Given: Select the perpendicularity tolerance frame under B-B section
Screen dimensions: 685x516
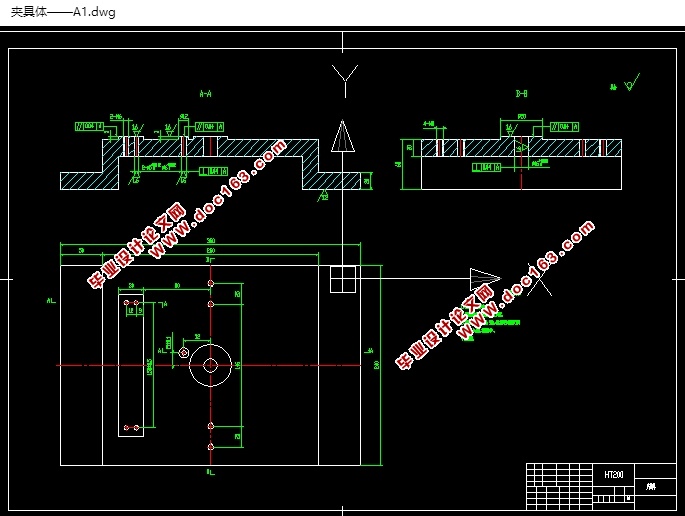Looking at the screenshot, I should (487, 167).
